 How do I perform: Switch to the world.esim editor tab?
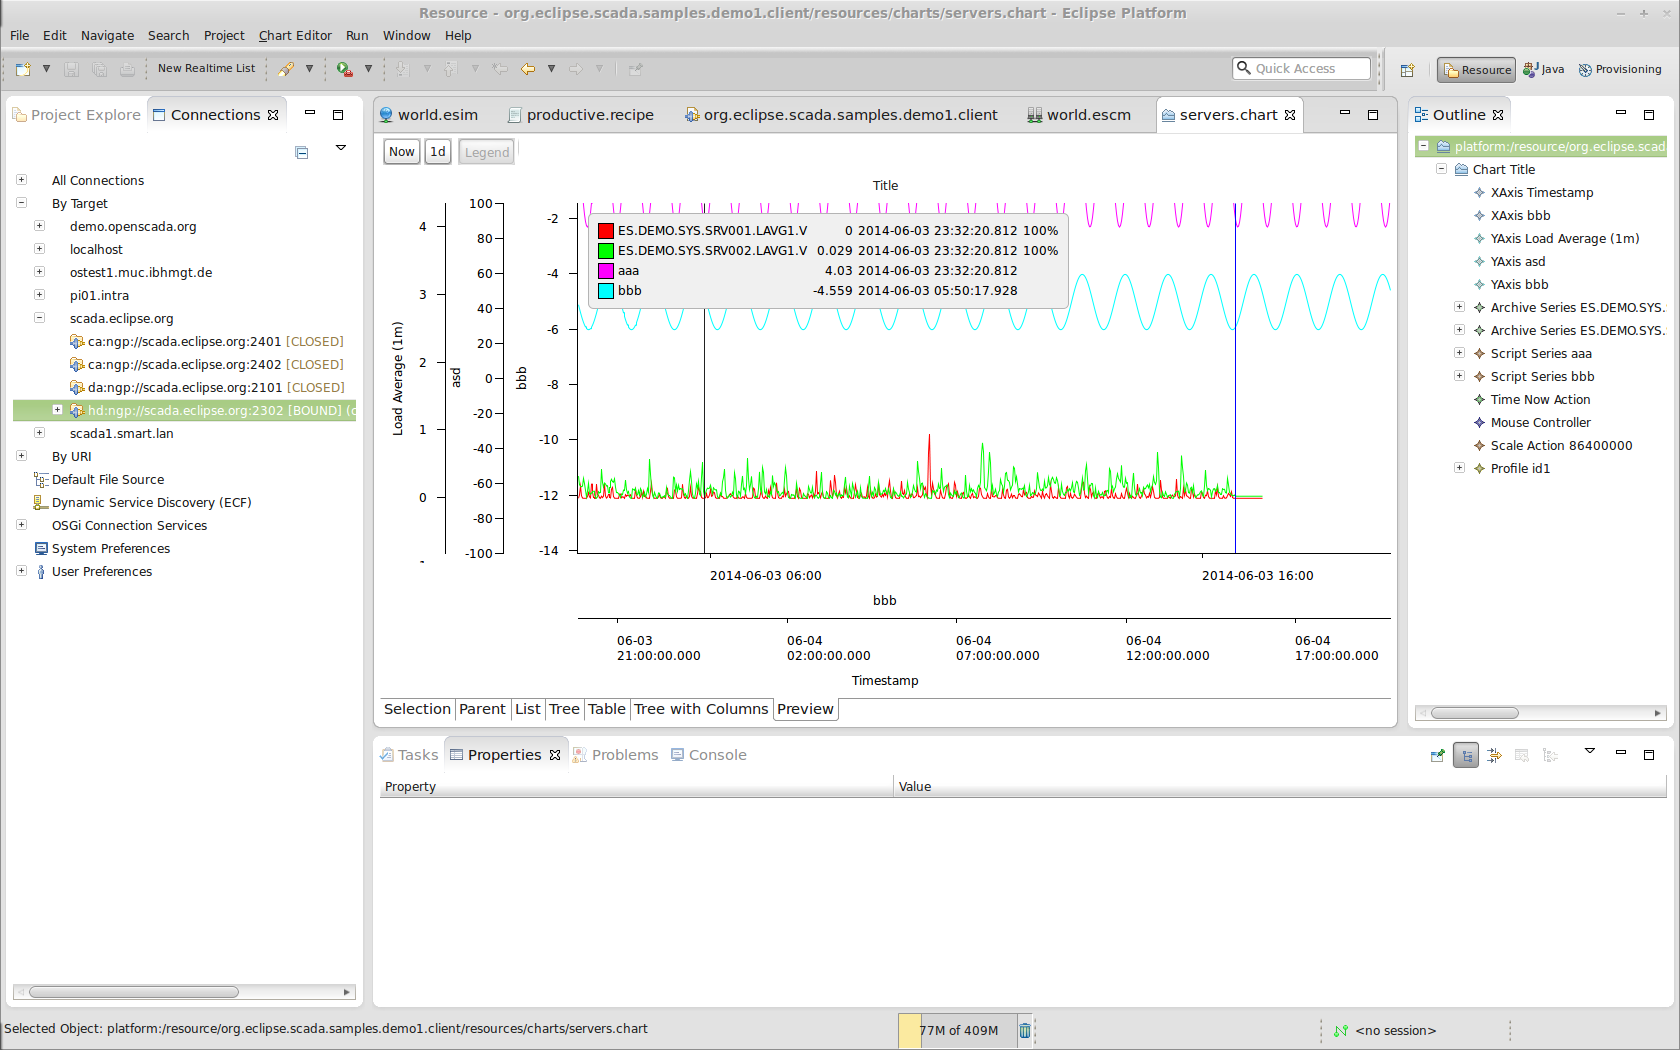[x=437, y=115]
